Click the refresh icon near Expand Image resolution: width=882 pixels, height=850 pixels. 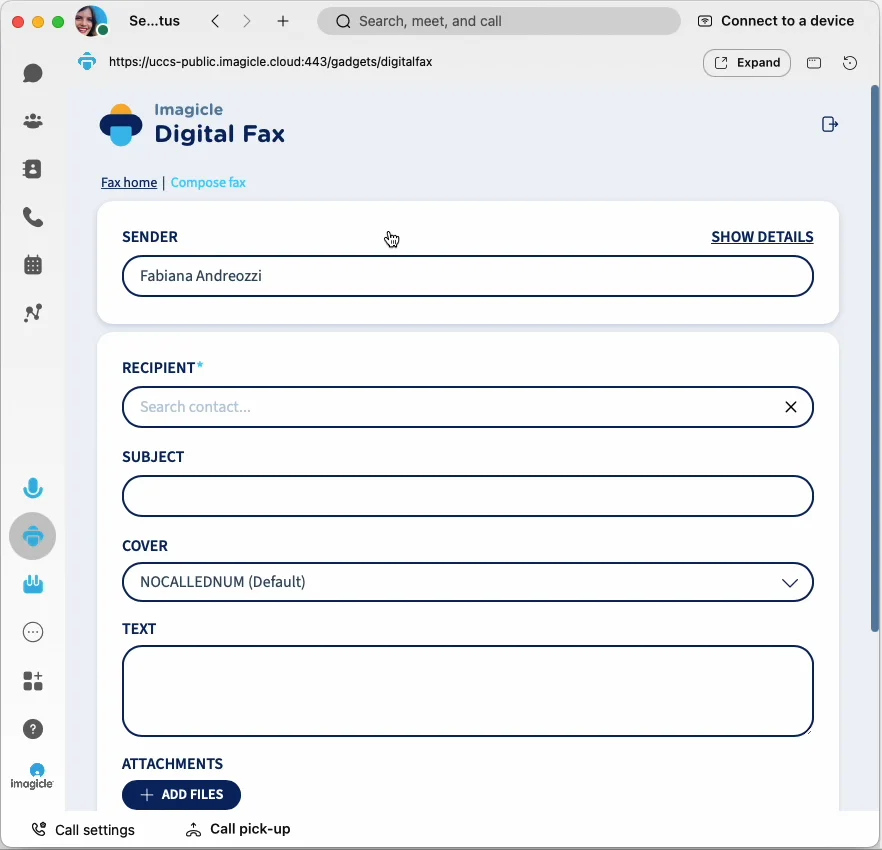[x=850, y=62]
